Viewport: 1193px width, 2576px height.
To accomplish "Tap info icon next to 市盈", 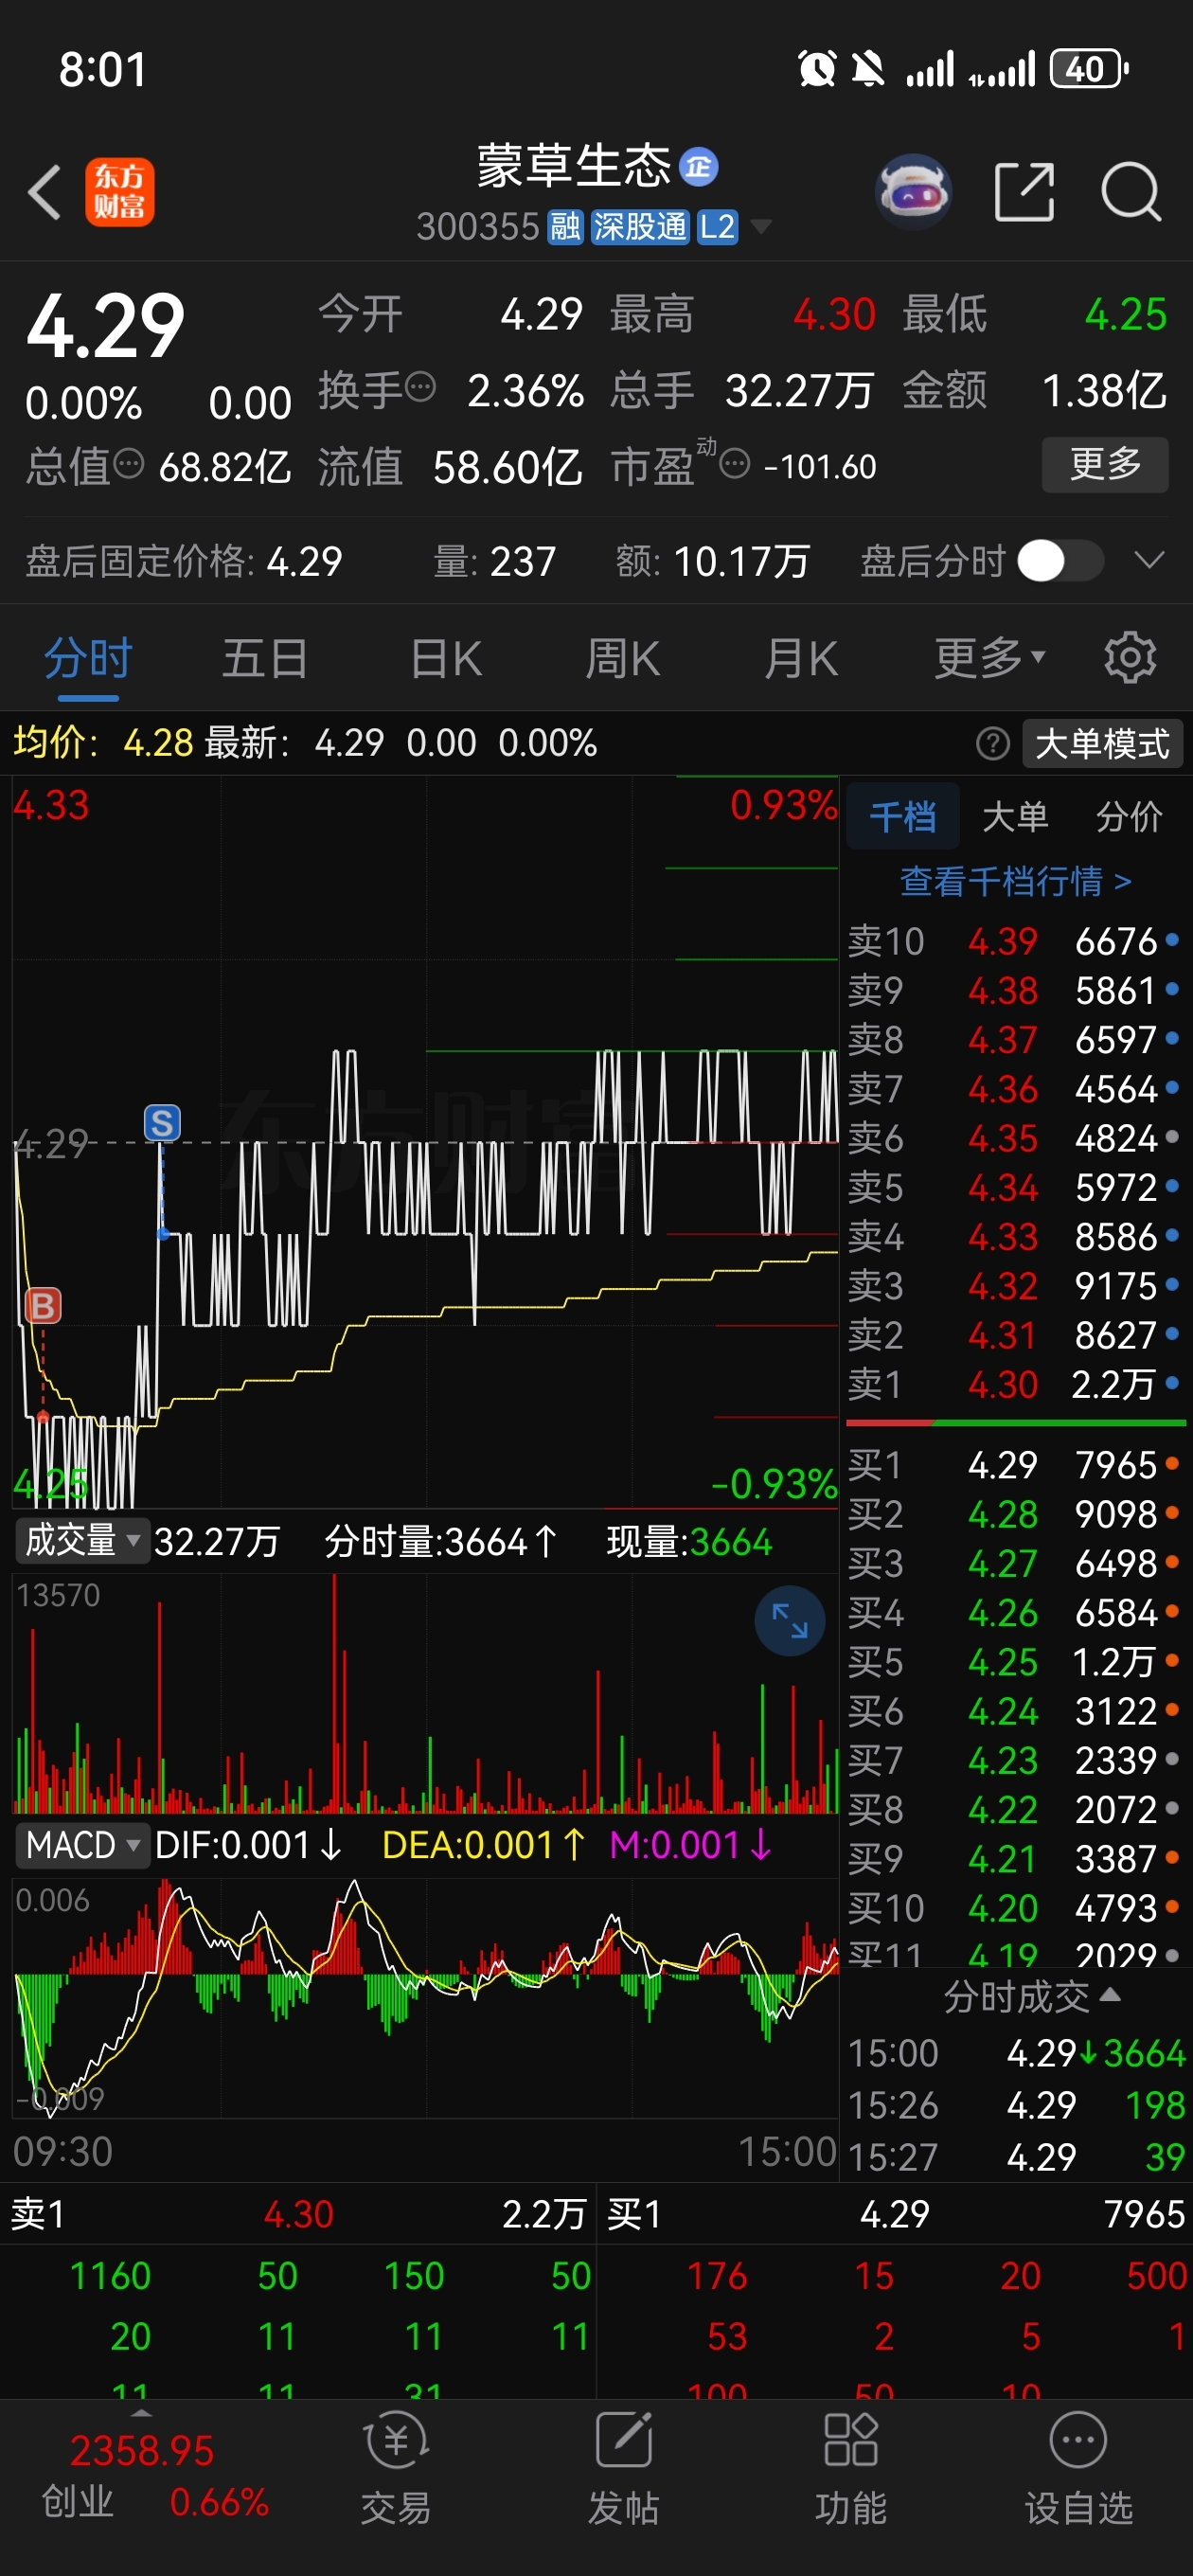I will click(734, 464).
